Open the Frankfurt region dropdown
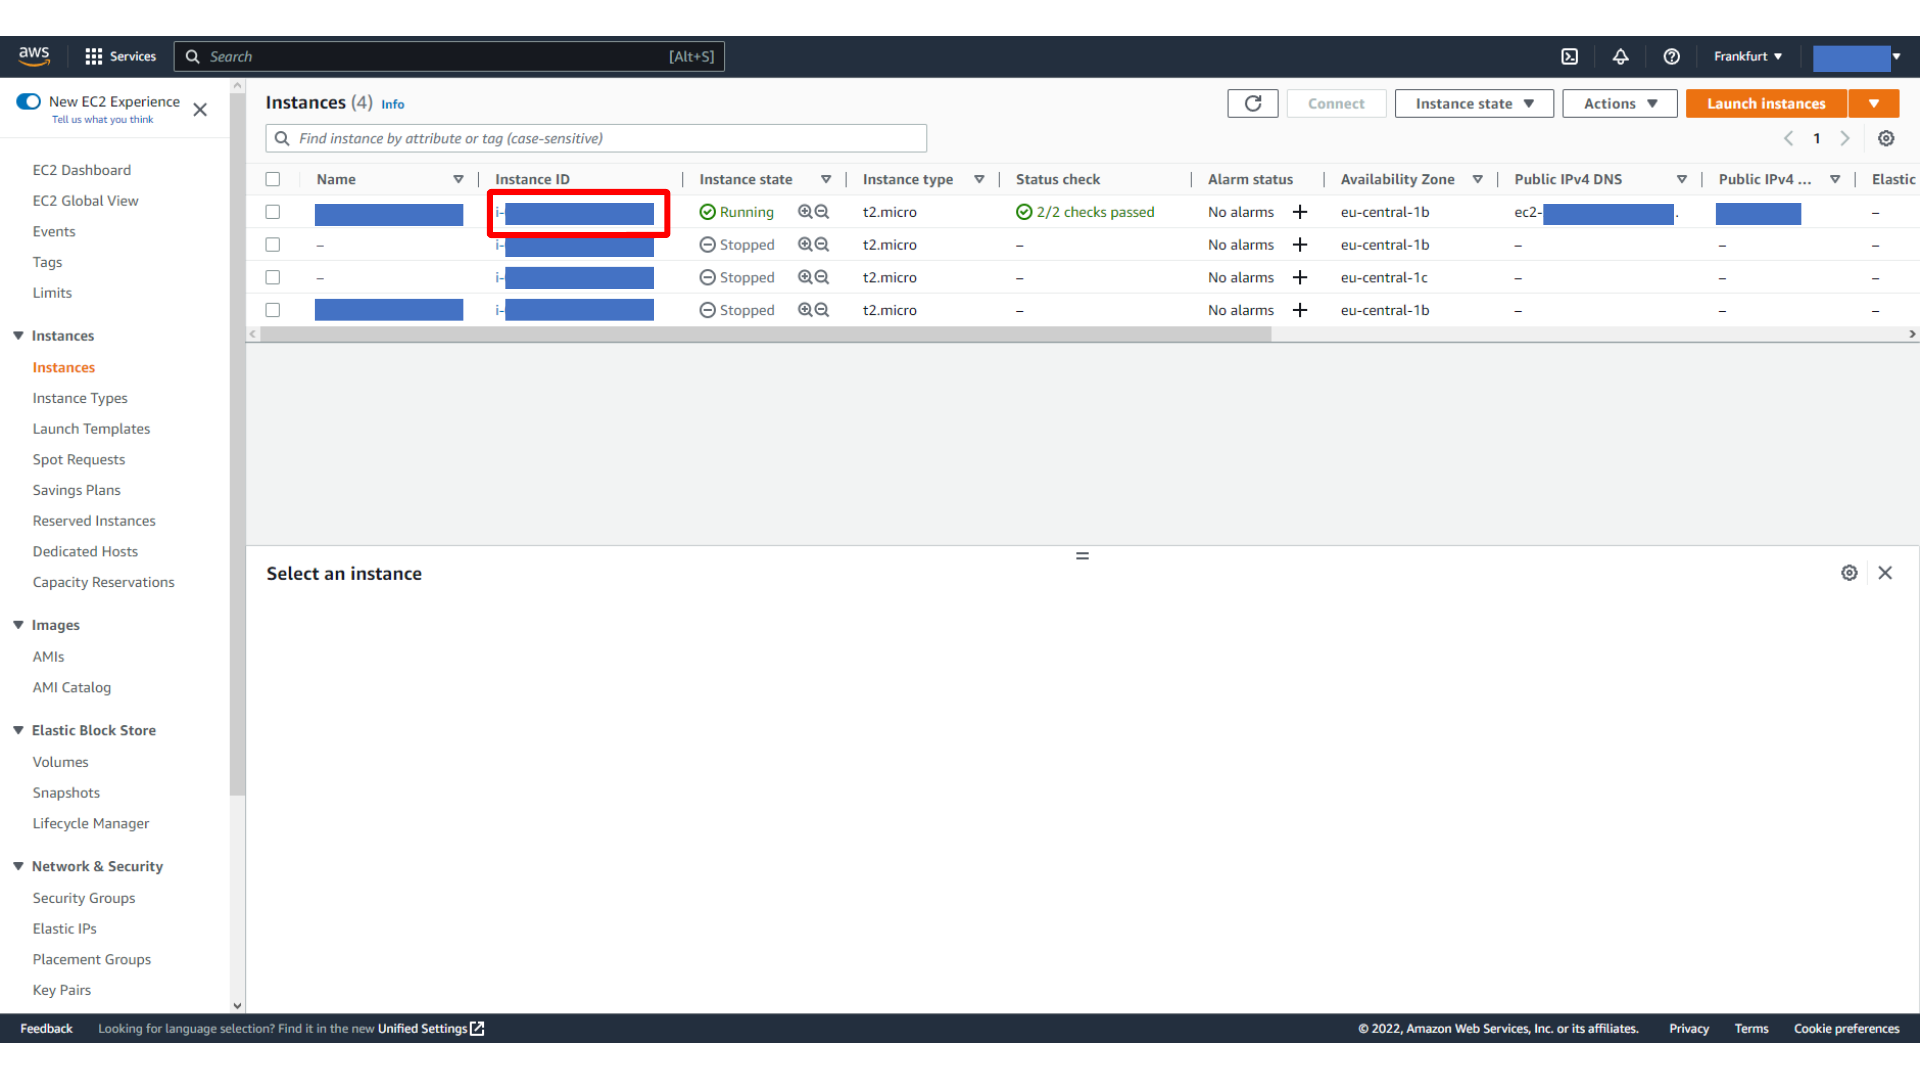Image resolution: width=1921 pixels, height=1080 pixels. pyautogui.click(x=1748, y=56)
